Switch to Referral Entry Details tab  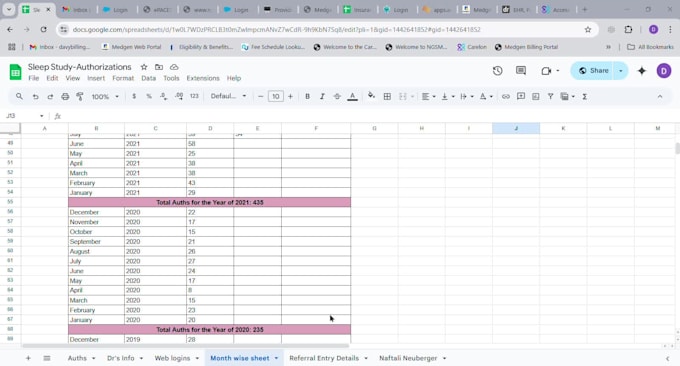[x=324, y=358]
